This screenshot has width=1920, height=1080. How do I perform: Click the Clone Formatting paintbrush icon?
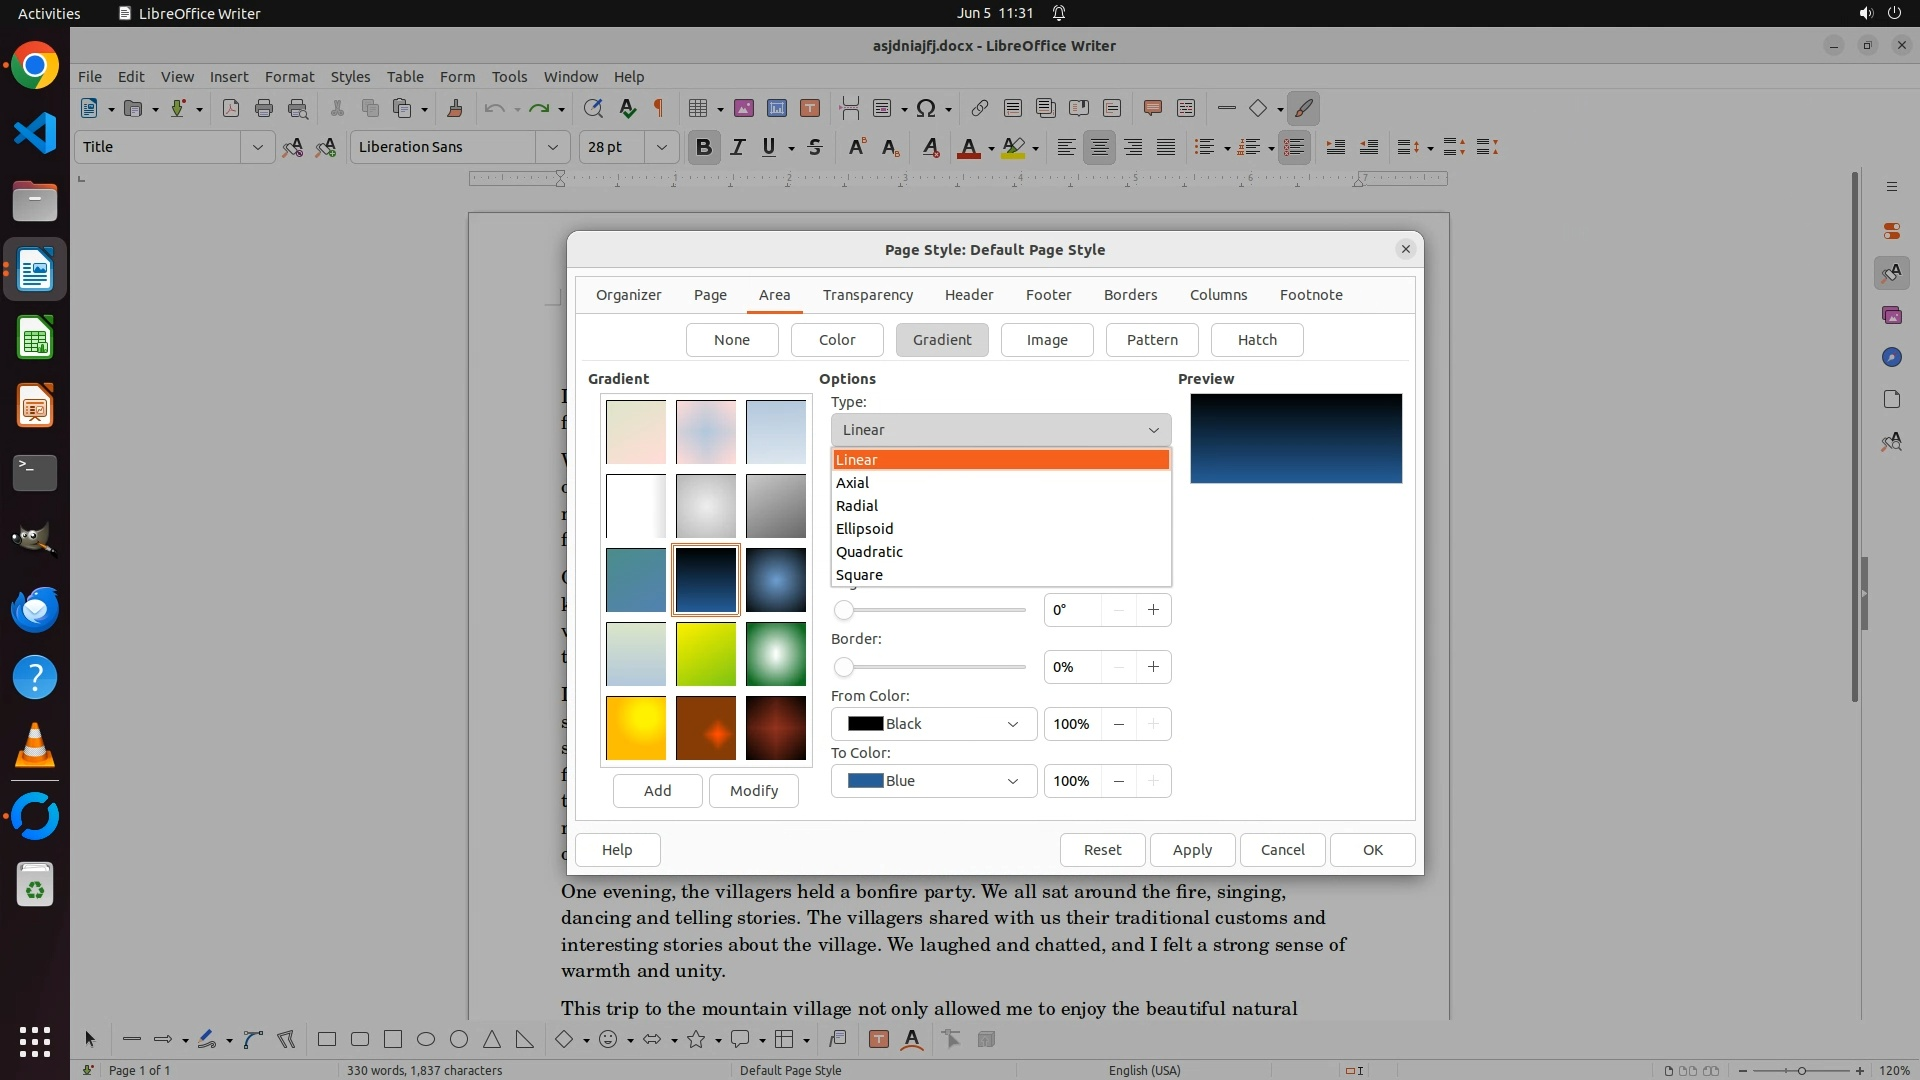[x=455, y=108]
